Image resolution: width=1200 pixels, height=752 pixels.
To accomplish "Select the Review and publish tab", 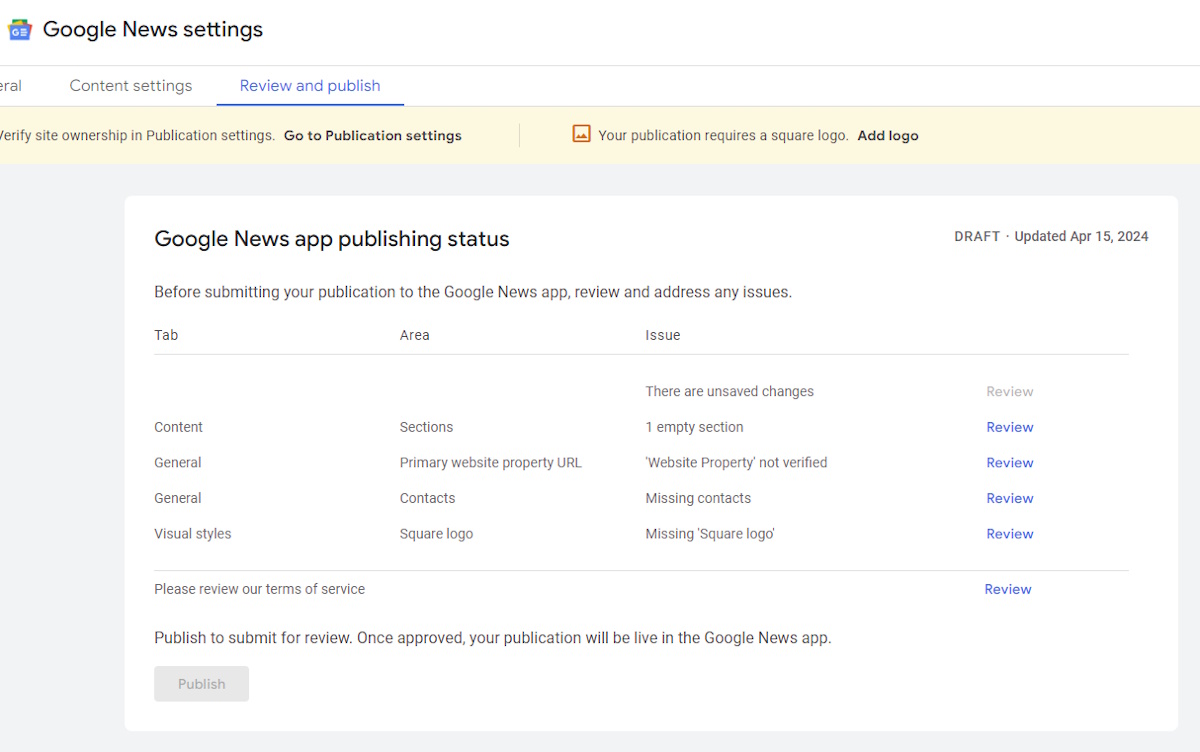I will click(310, 86).
